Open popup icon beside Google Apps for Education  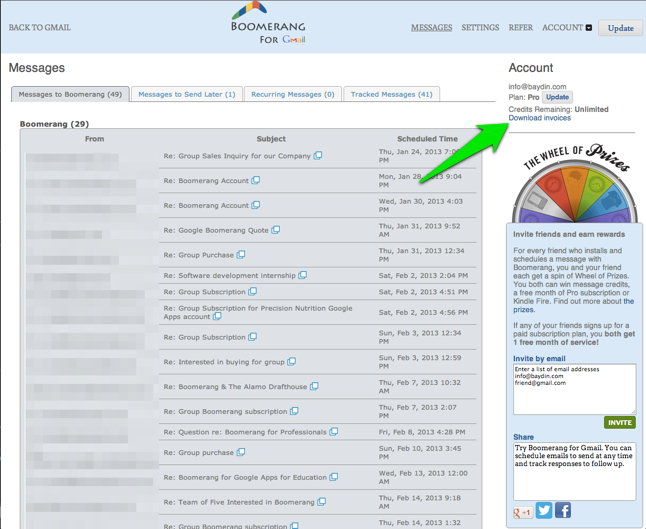click(x=334, y=477)
